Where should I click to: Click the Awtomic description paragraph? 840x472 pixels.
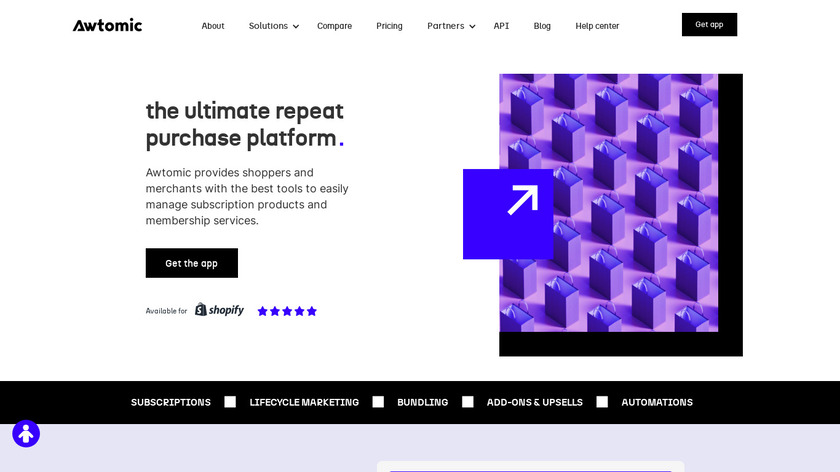(x=248, y=197)
